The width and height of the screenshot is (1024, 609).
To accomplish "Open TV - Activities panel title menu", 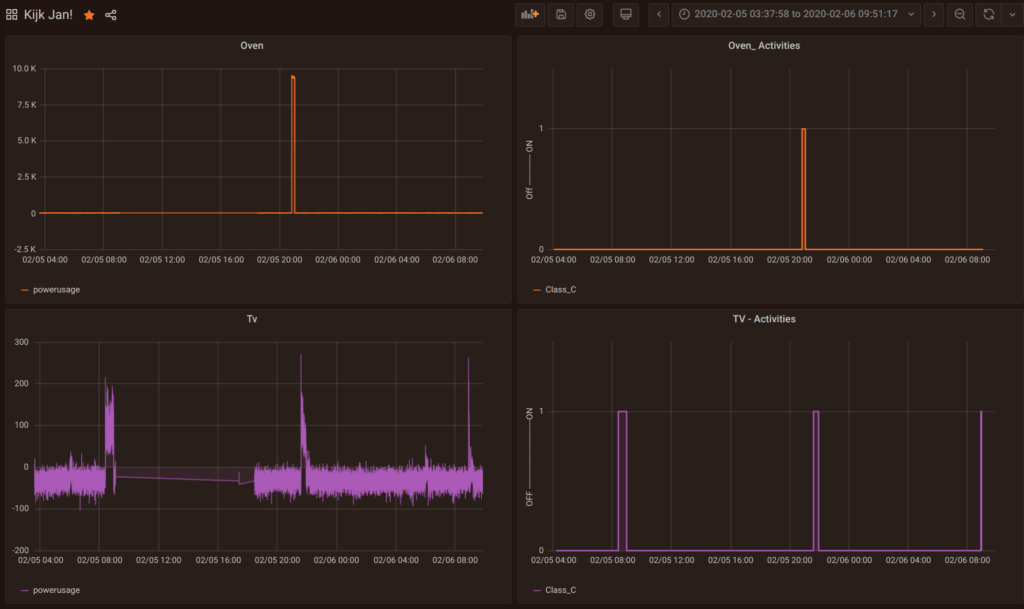I will [x=763, y=319].
